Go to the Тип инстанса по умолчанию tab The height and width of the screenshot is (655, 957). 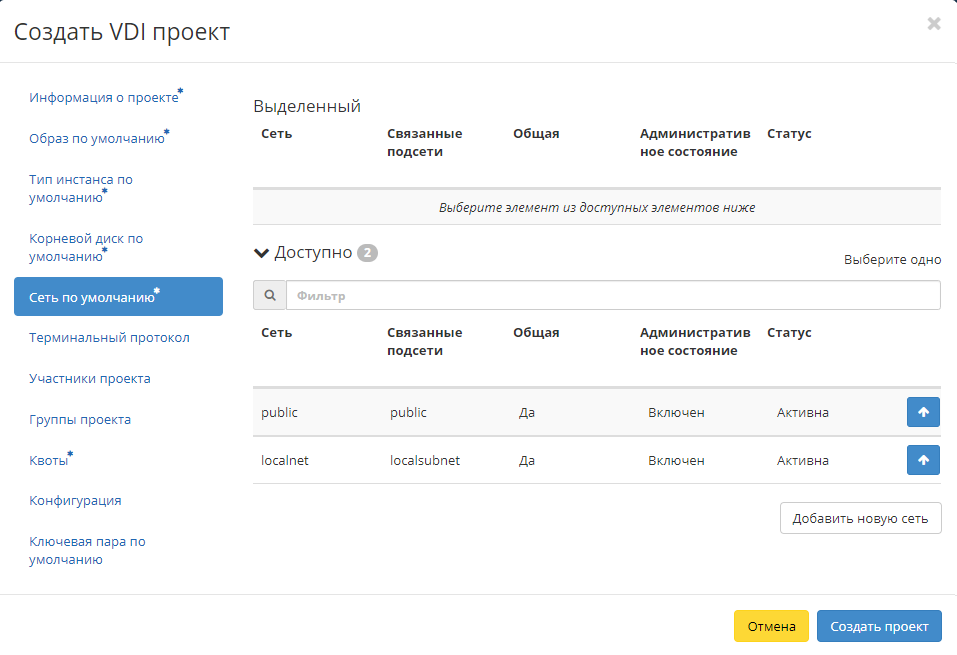[81, 188]
